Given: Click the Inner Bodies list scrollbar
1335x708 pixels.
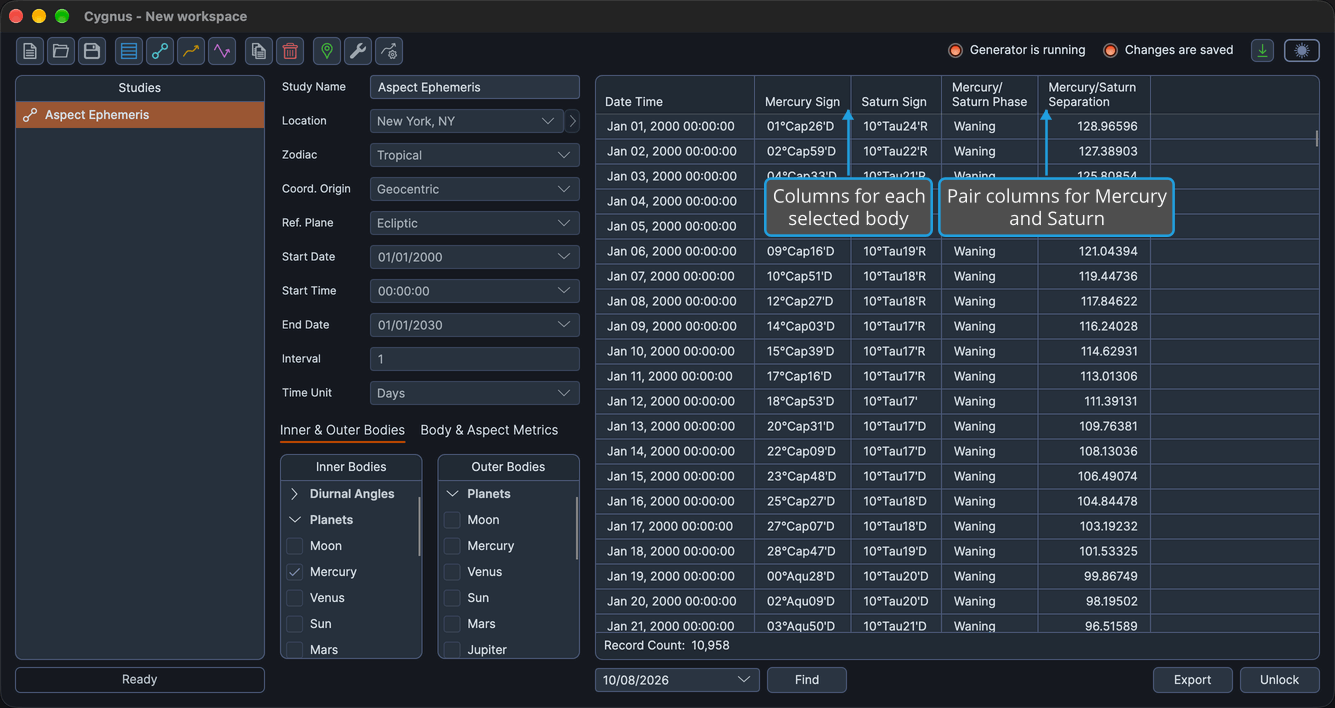Looking at the screenshot, I should (419, 526).
